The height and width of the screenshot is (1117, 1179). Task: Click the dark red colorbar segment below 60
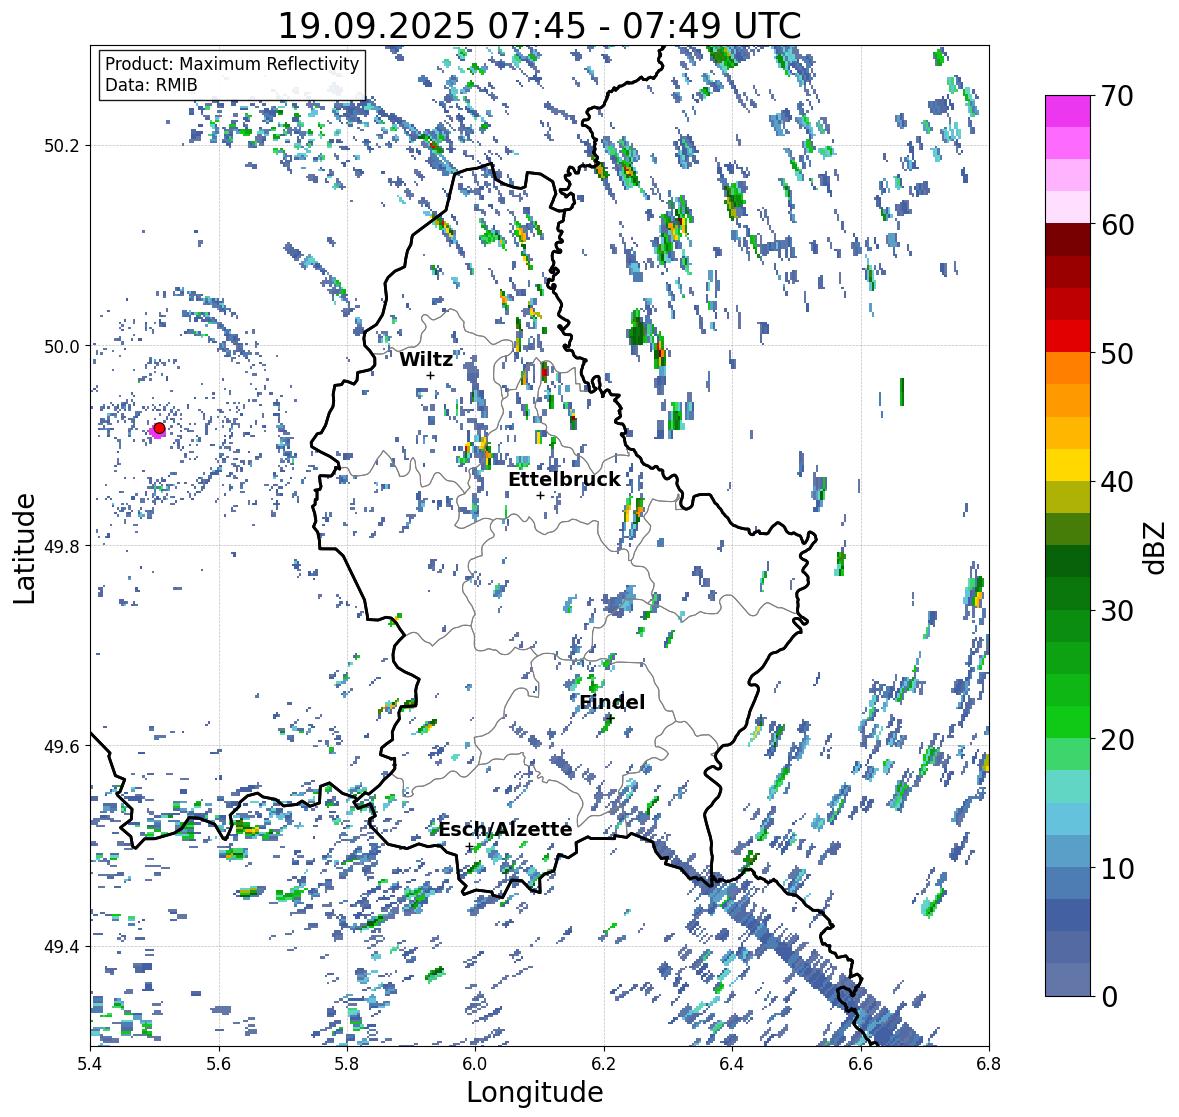(x=1068, y=240)
